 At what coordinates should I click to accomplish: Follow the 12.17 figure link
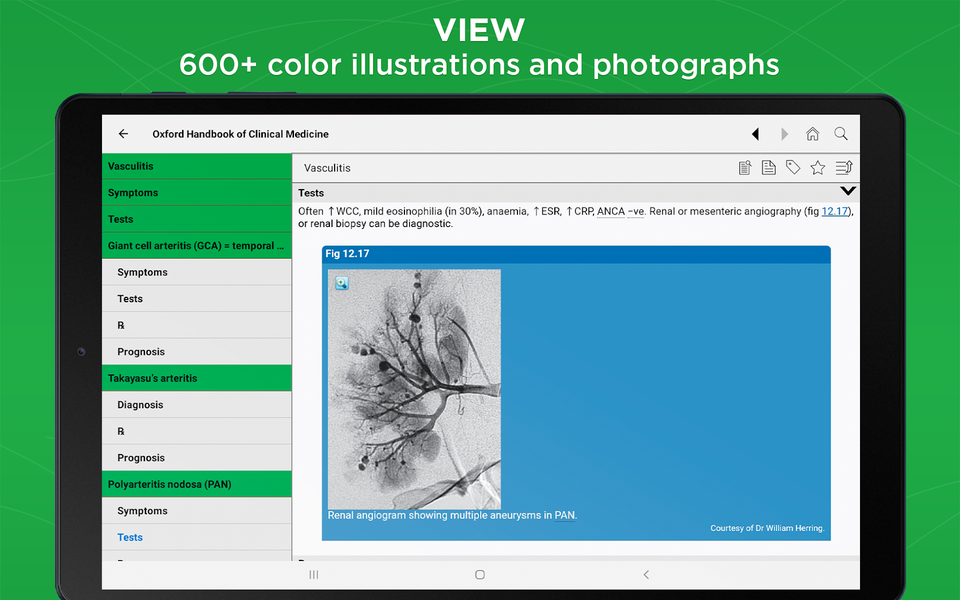coord(834,211)
